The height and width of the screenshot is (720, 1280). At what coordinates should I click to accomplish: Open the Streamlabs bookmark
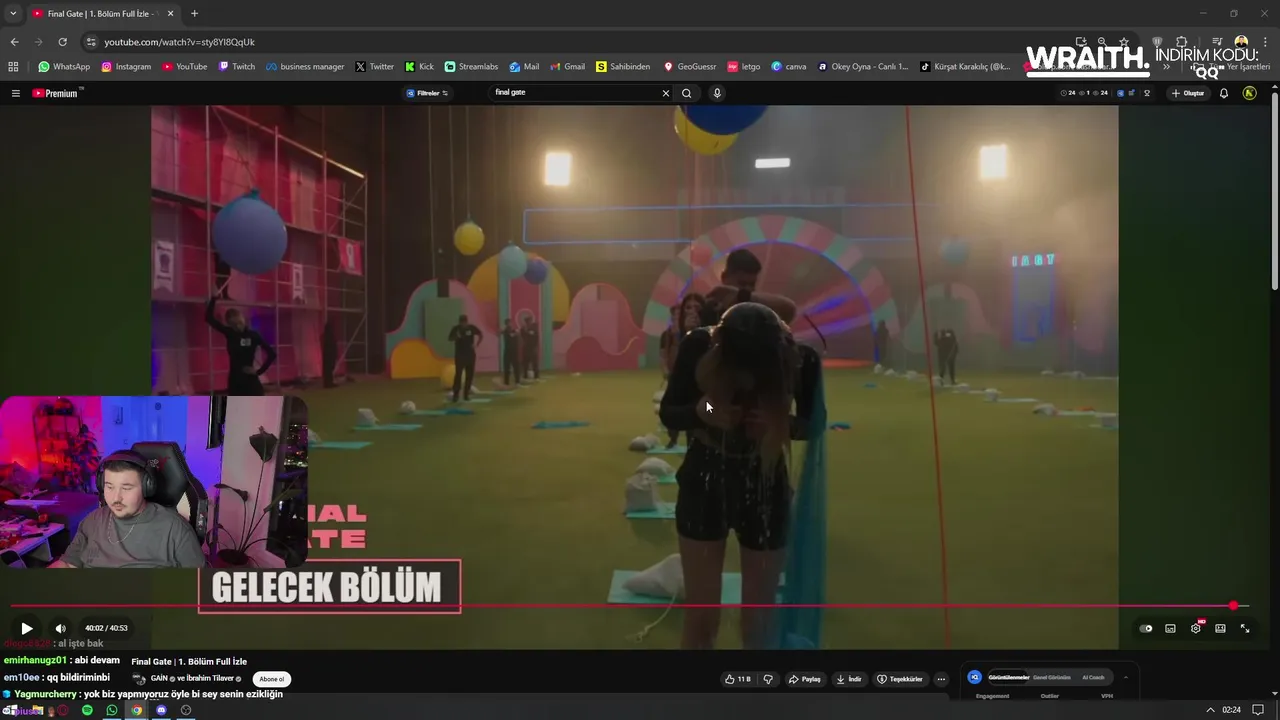471,67
